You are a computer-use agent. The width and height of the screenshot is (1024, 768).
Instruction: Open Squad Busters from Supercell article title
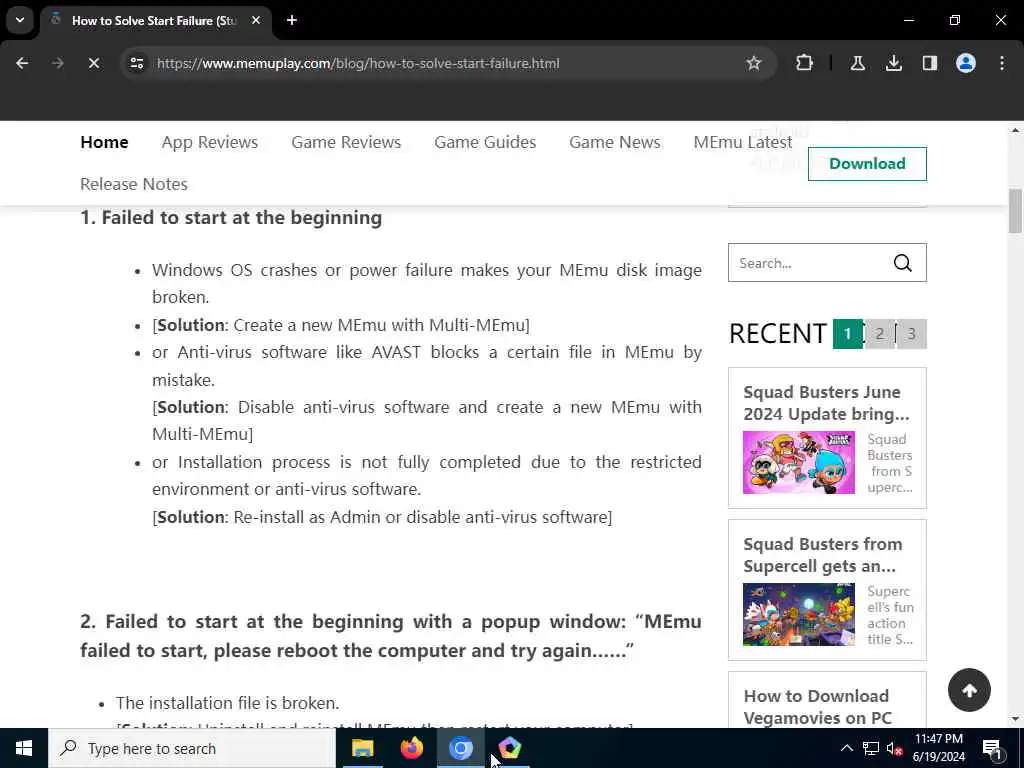click(823, 555)
